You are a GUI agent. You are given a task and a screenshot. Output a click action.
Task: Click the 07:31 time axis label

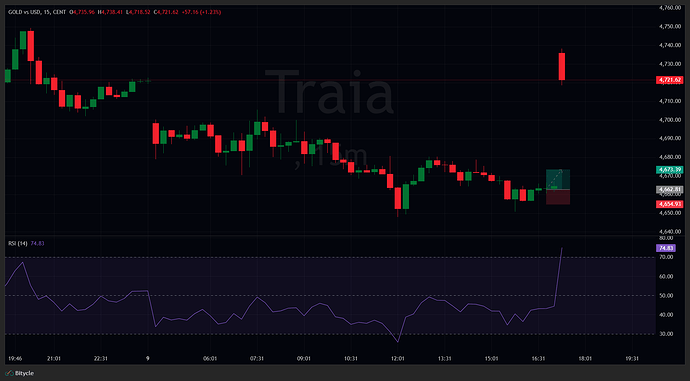click(257, 359)
